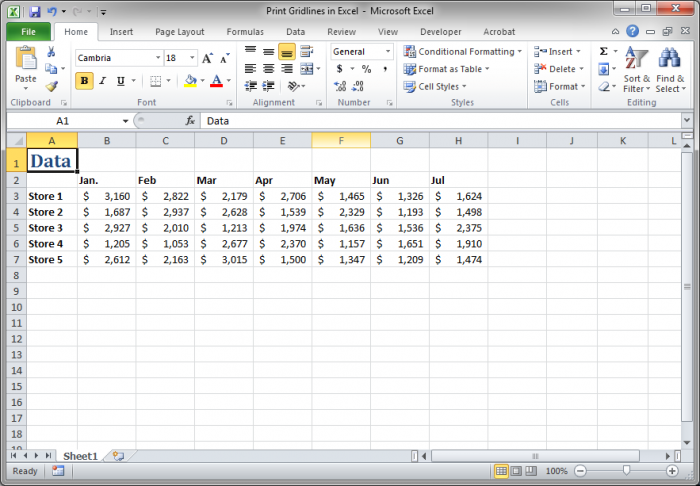
Task: Switch to the Page Layout ribbon tab
Action: tap(179, 32)
